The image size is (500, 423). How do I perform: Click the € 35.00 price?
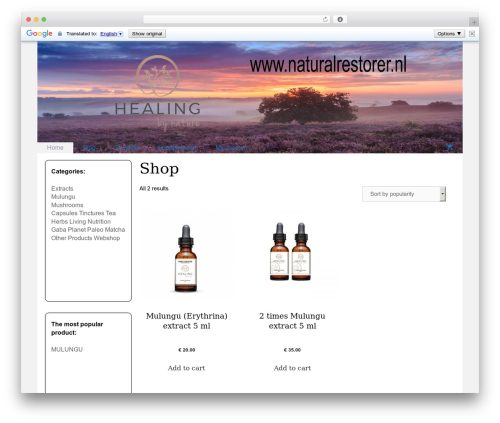292,350
